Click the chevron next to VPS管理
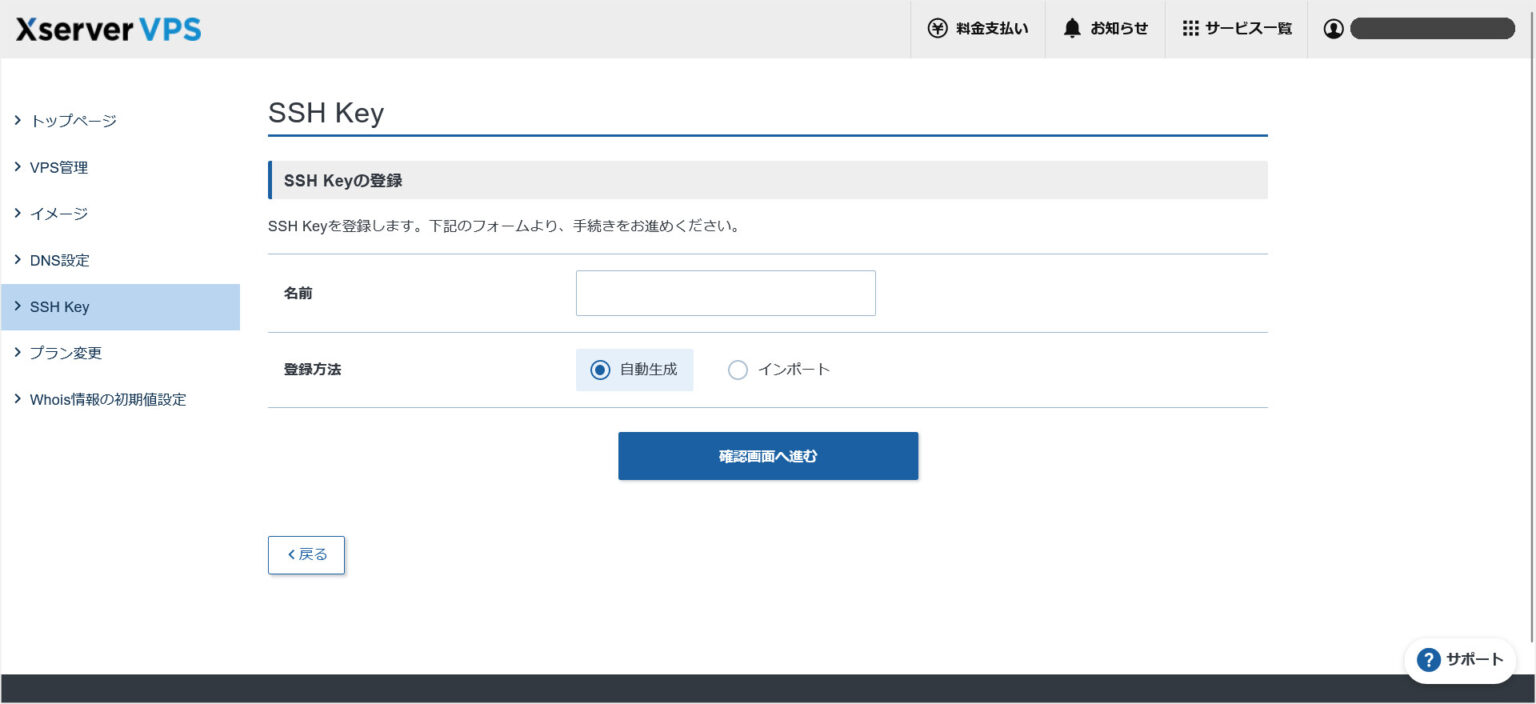This screenshot has height=704, width=1536. pos(17,167)
